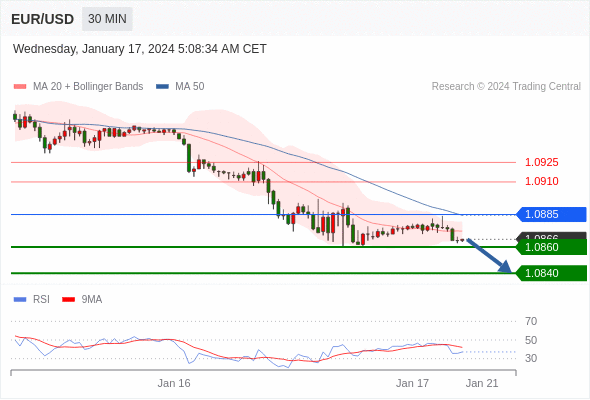Click the MA 20 + Bollinger Bands swatch
This screenshot has width=590, height=400.
20,87
